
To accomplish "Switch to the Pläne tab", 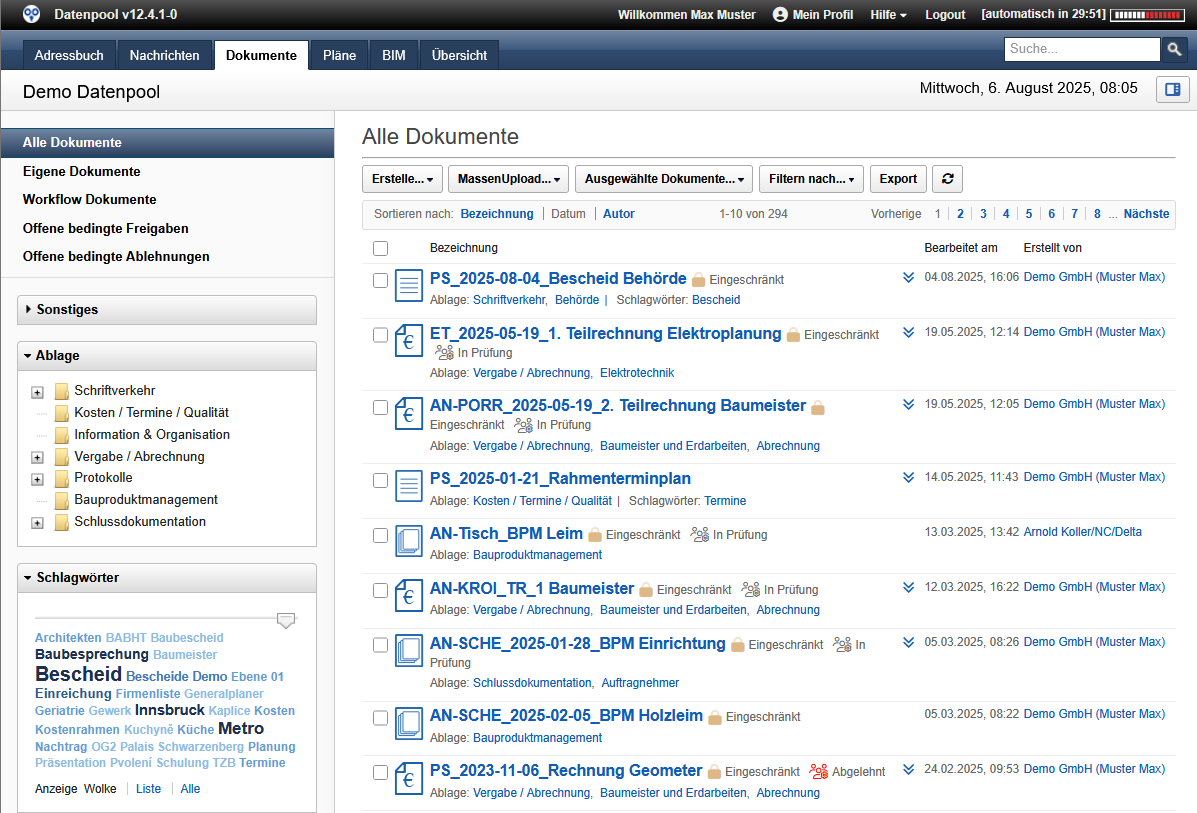I will [x=339, y=55].
